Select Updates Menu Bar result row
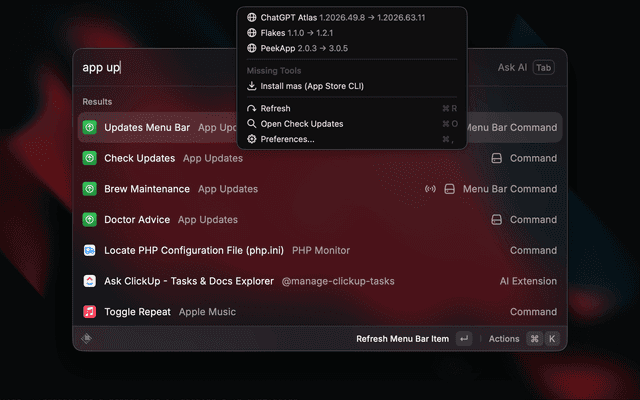 [x=320, y=127]
